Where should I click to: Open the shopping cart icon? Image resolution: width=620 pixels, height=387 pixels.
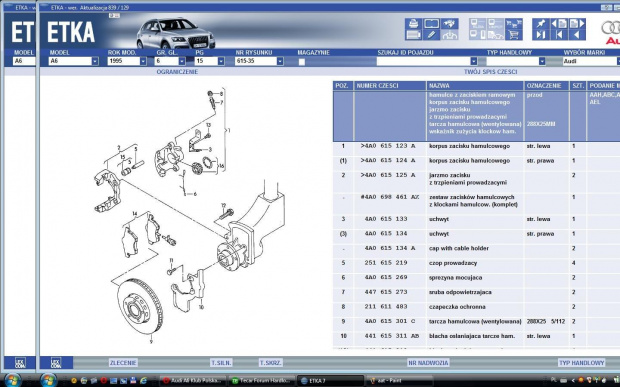coord(514,35)
